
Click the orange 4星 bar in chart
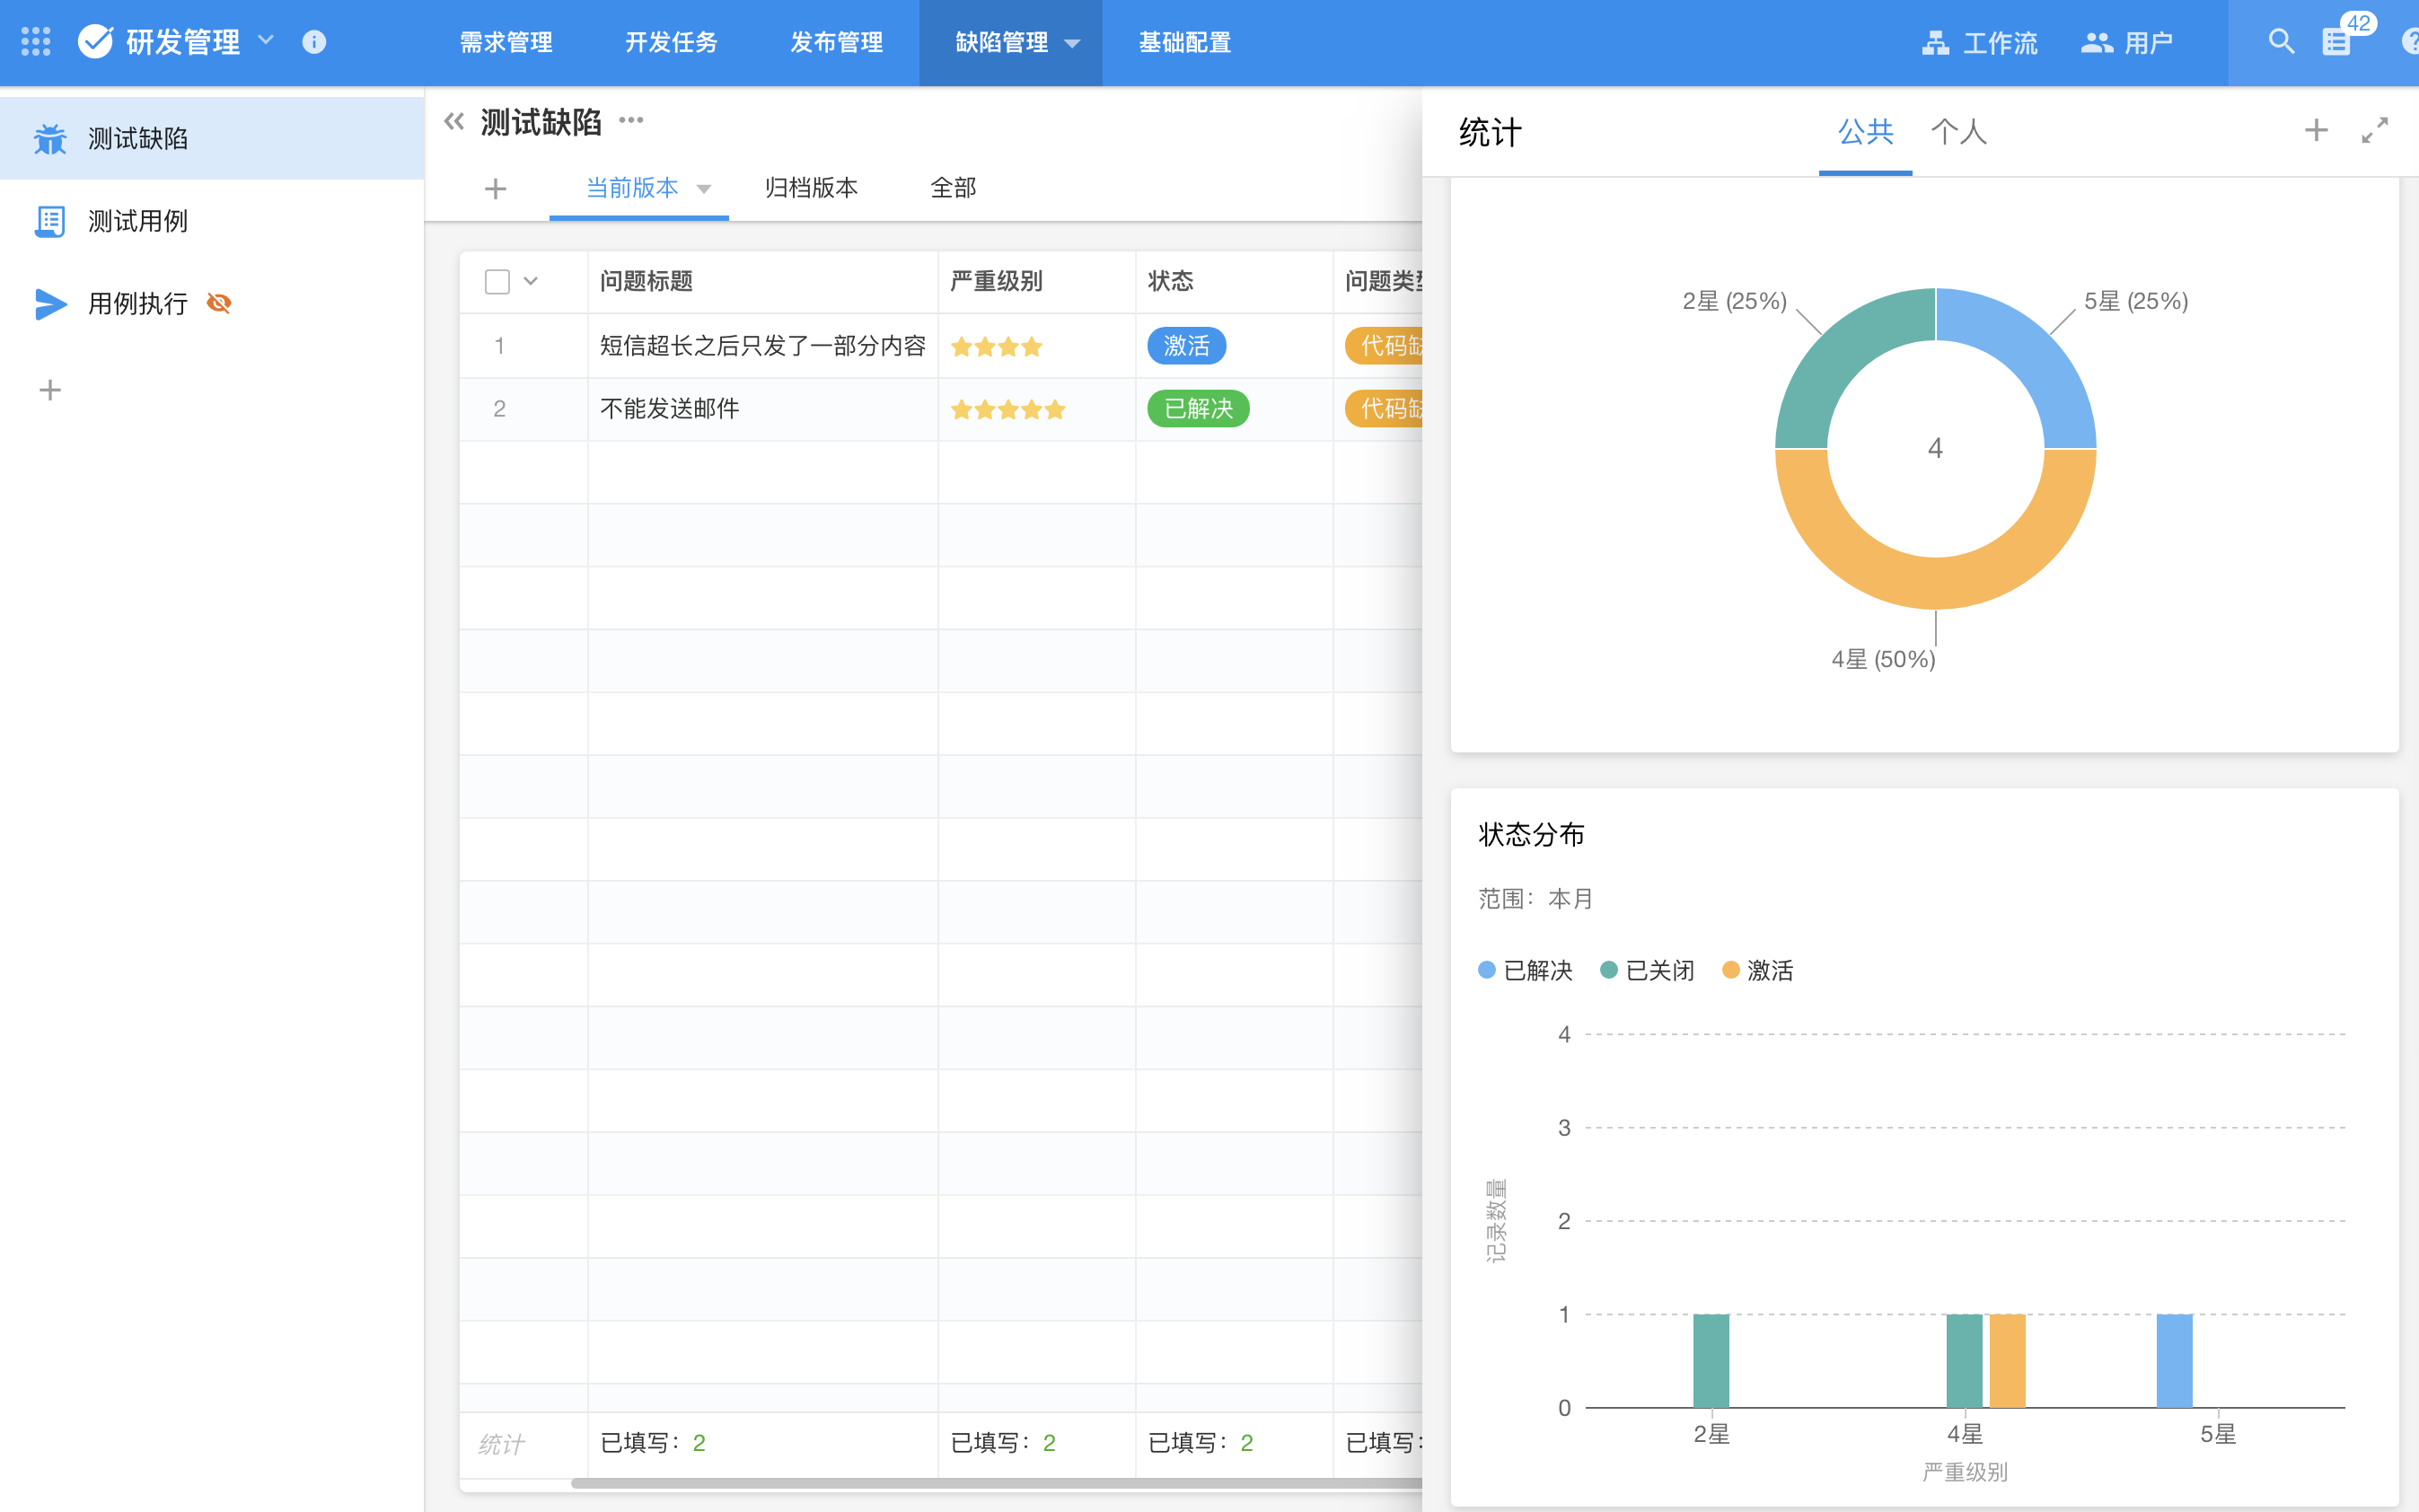2007,1361
